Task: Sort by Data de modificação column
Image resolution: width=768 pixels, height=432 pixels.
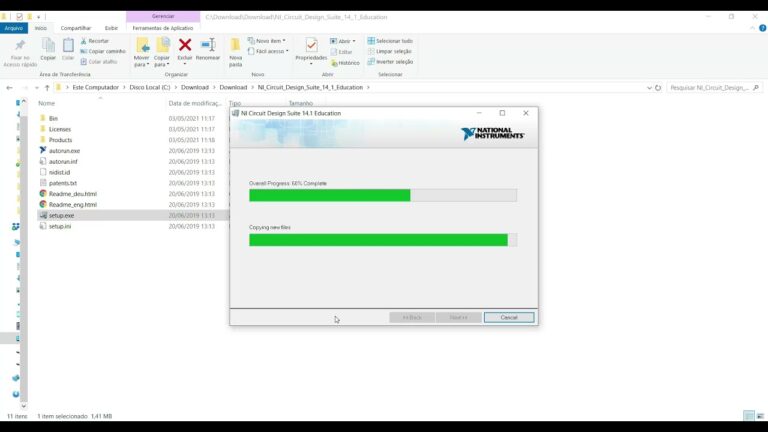Action: [195, 103]
